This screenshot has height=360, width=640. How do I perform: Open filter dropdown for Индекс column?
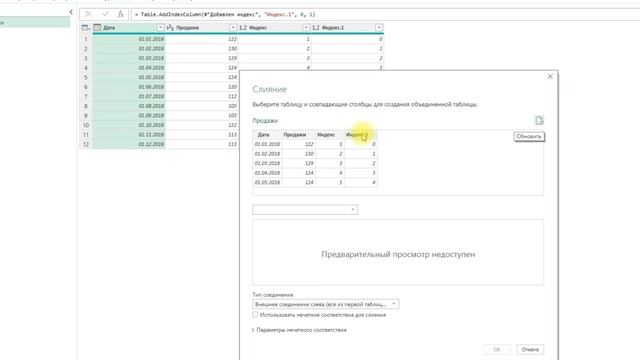pos(306,28)
